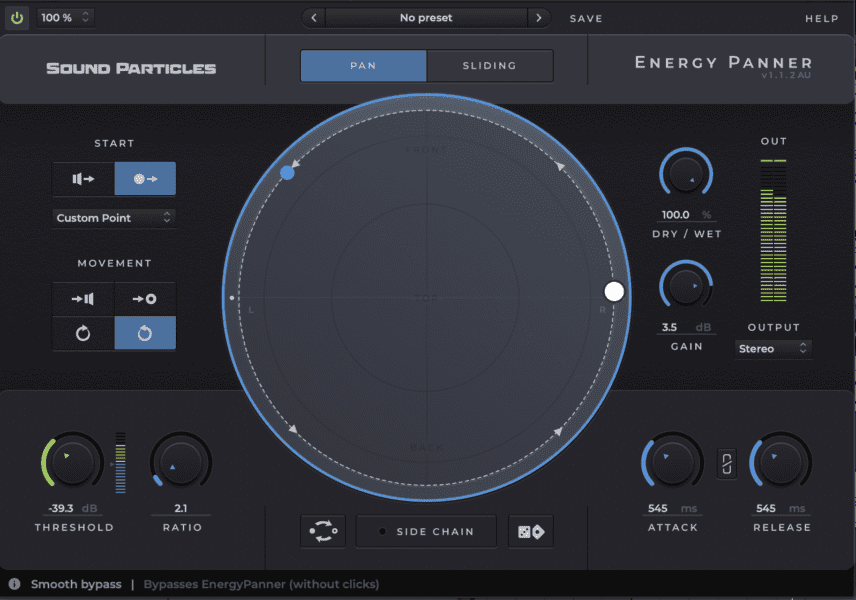The height and width of the screenshot is (600, 856).
Task: Open the HELP link
Action: 822,19
